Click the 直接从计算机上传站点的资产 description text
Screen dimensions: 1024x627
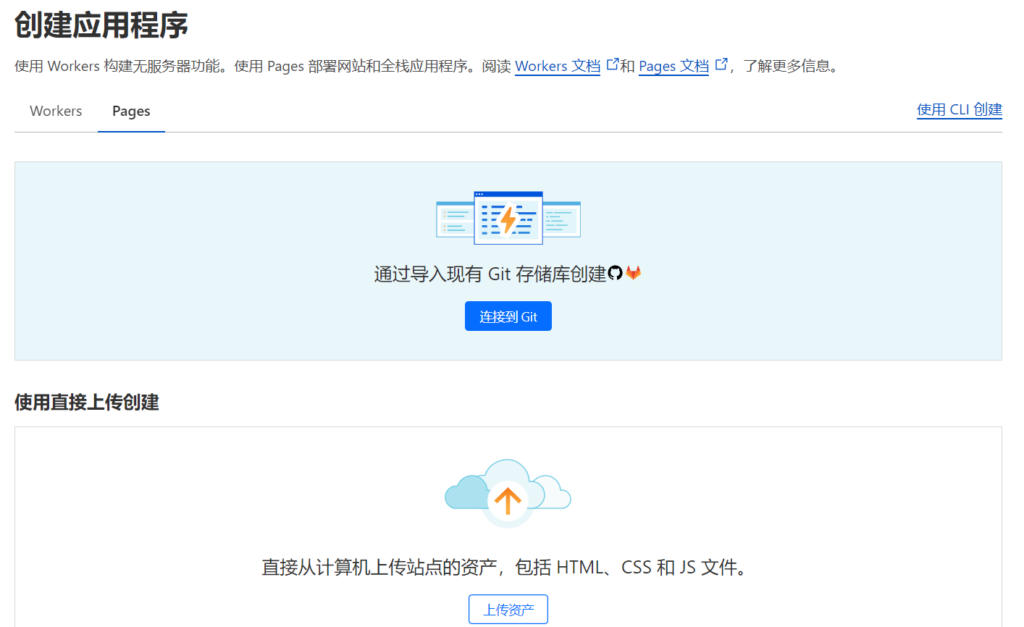click(507, 568)
